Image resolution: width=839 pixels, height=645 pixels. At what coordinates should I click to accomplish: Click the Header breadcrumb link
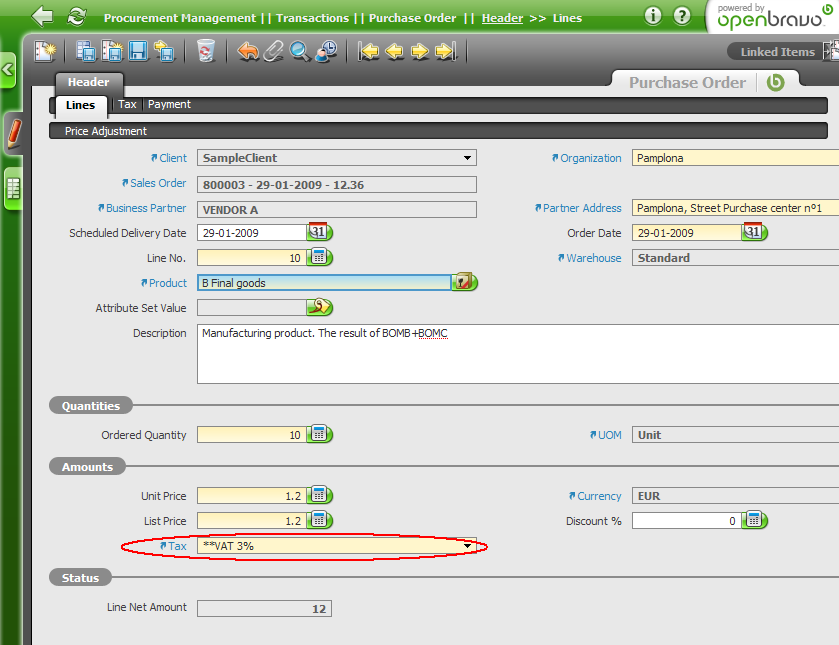tap(502, 18)
